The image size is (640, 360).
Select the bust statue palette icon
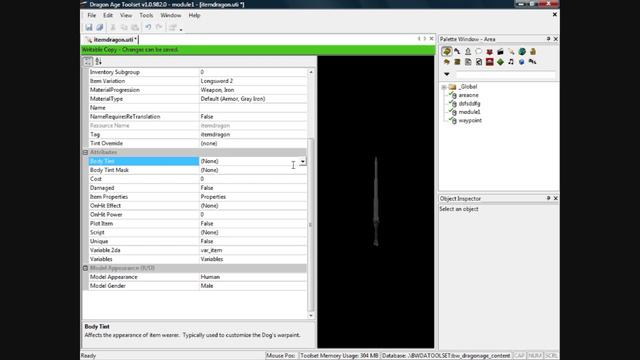click(x=468, y=51)
